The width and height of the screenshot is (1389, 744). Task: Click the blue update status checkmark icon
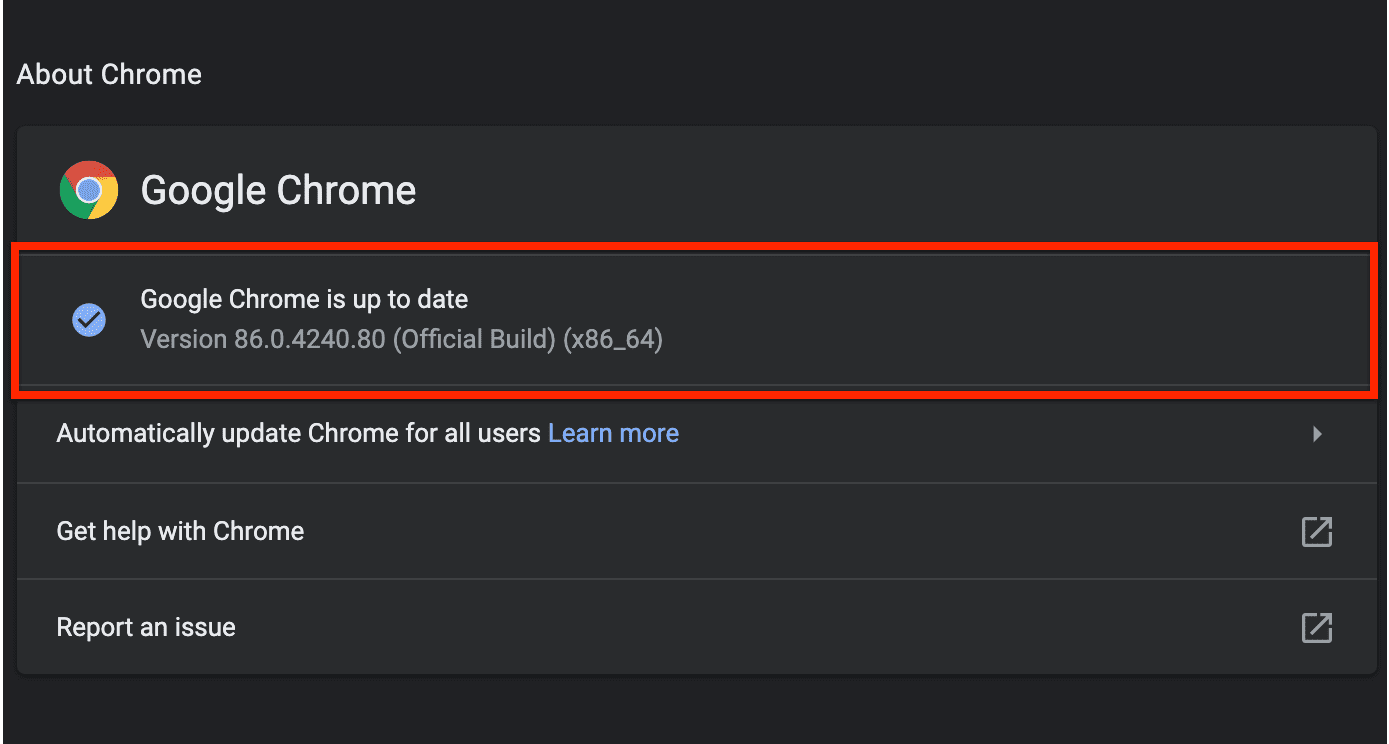(x=89, y=320)
